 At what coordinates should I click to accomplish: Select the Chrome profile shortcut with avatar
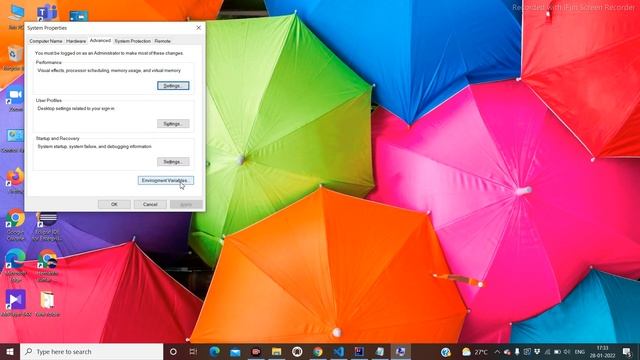(x=47, y=265)
